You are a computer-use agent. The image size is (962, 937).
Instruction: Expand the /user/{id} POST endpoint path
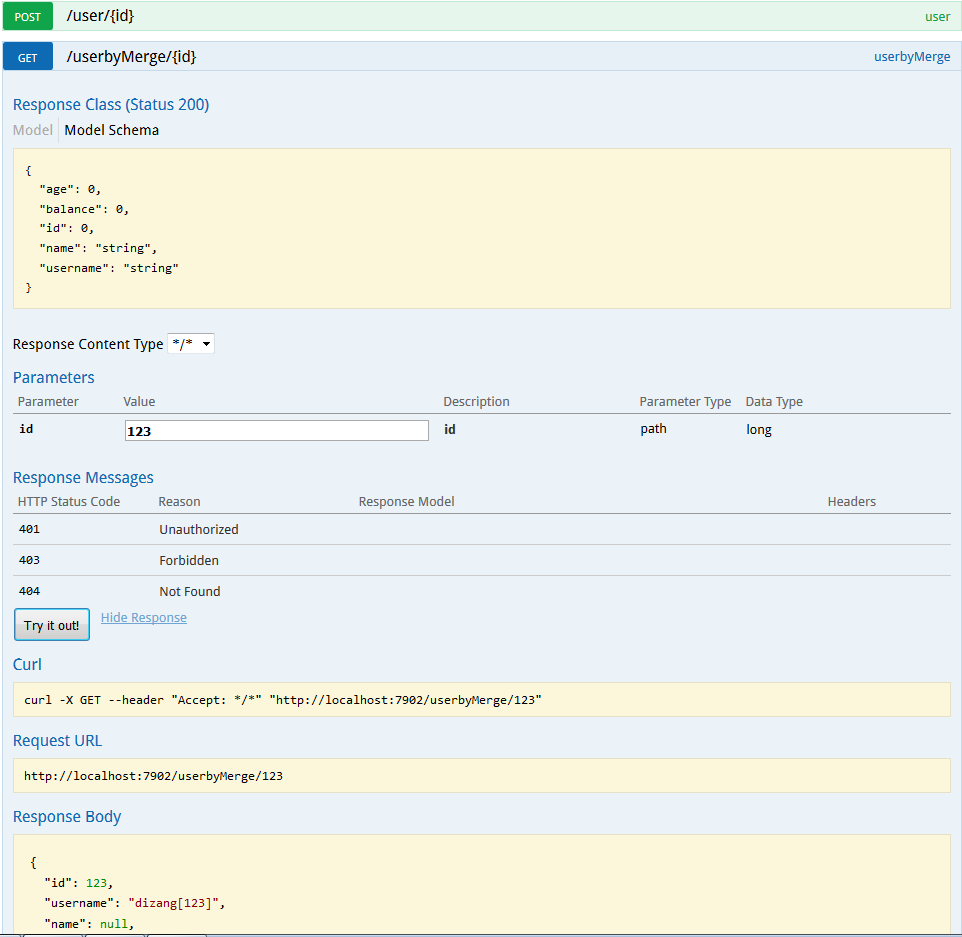100,17
